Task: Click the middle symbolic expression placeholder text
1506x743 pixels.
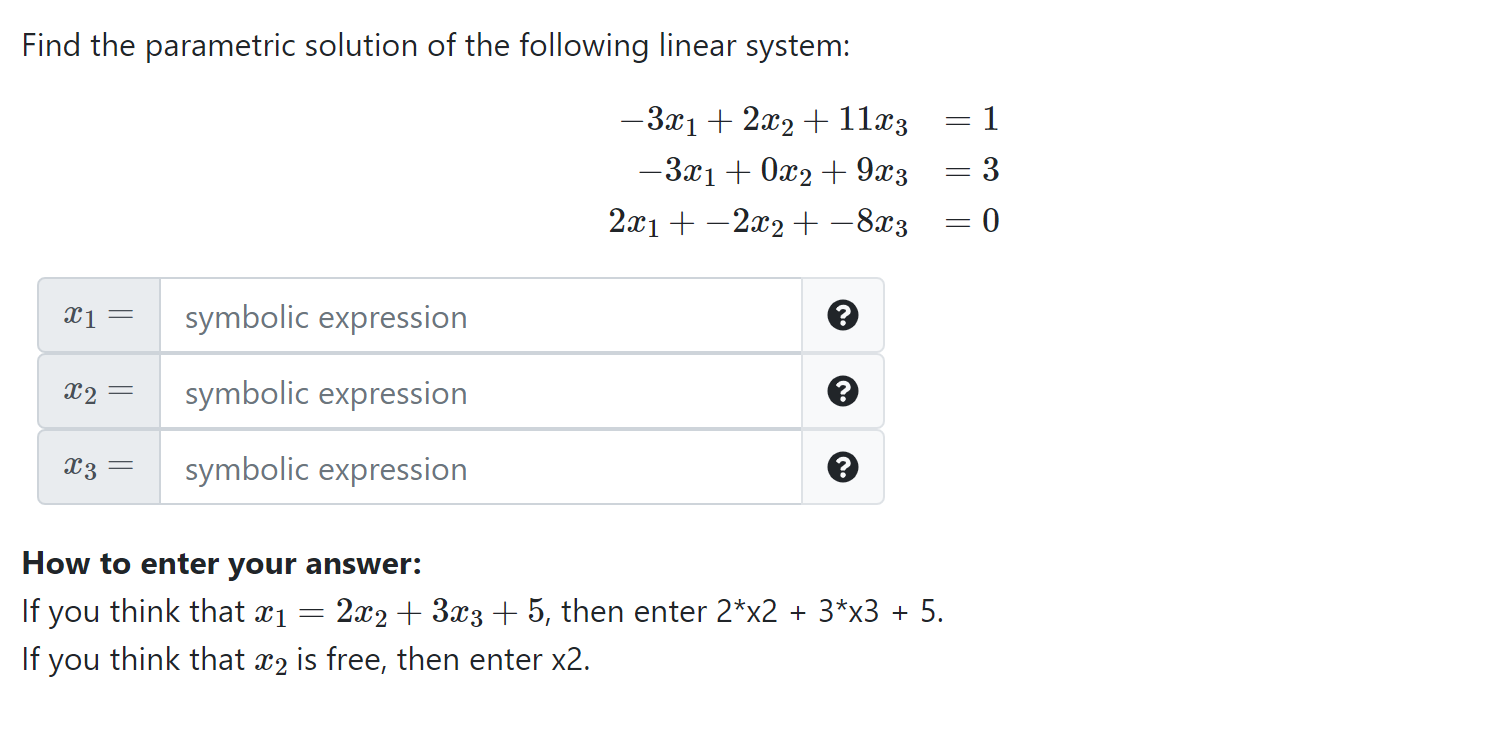Action: [325, 393]
